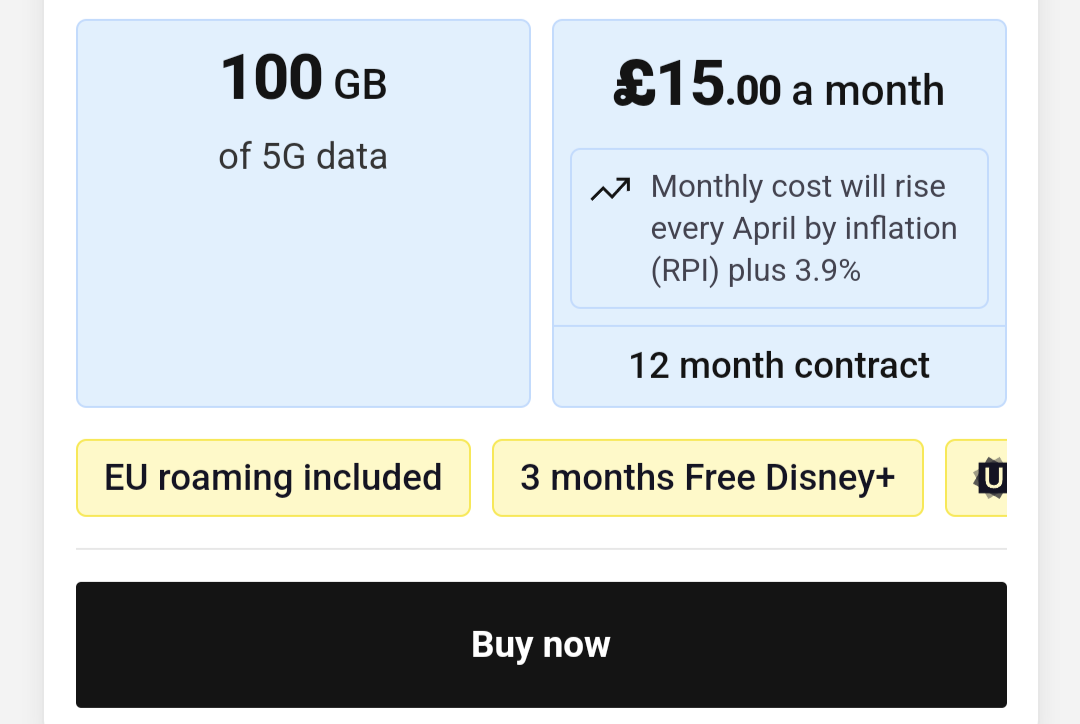Viewport: 1080px width, 724px height.
Task: Open the inflation (RPI) price rise notice
Action: click(x=779, y=228)
